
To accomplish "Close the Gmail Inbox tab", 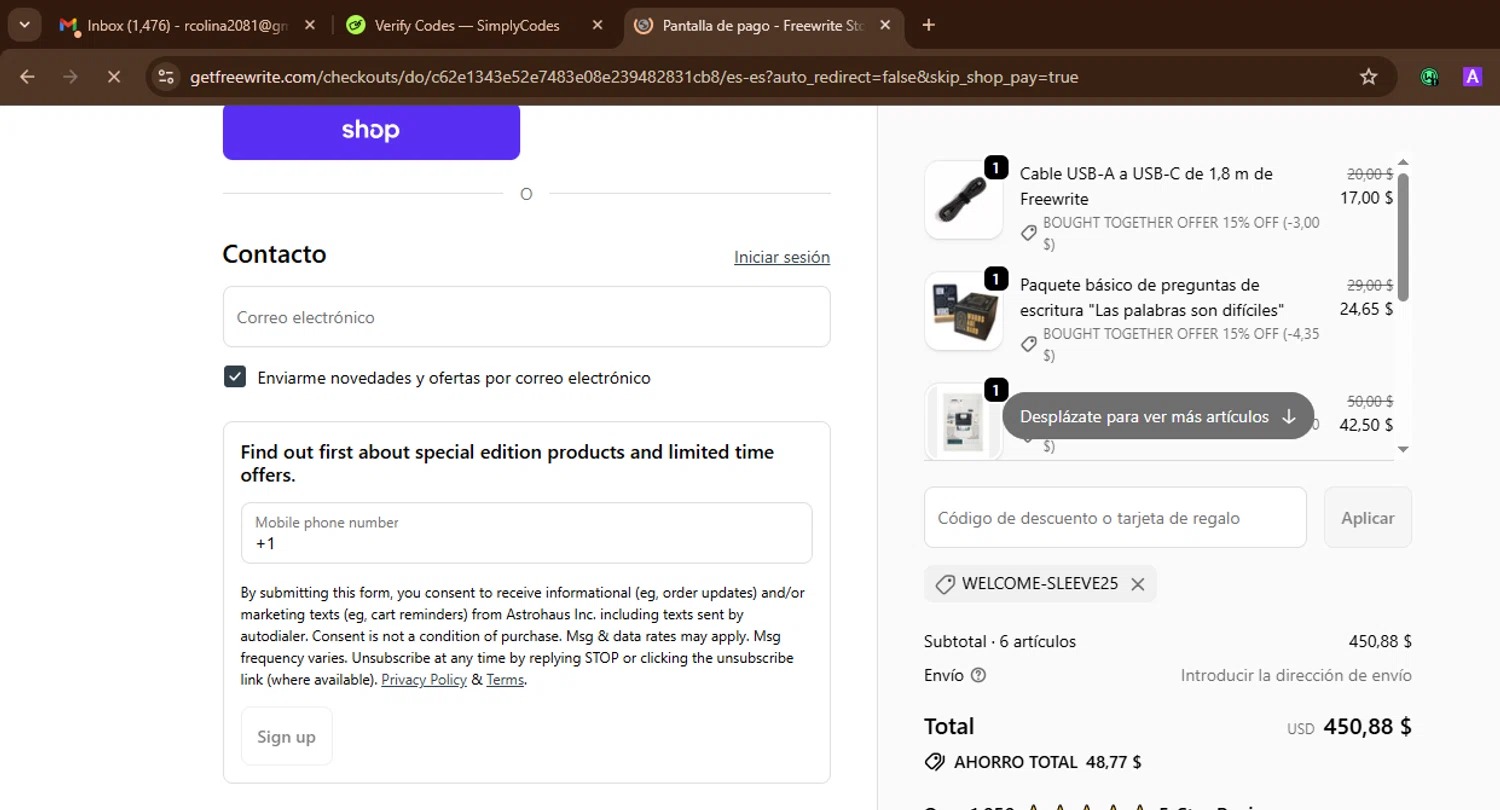I will pyautogui.click(x=309, y=25).
